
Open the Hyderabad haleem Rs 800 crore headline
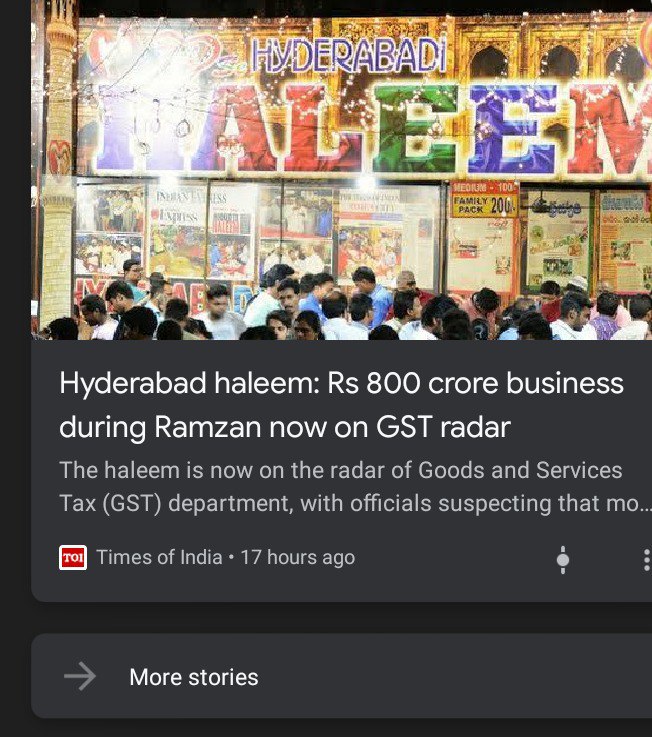coord(341,405)
